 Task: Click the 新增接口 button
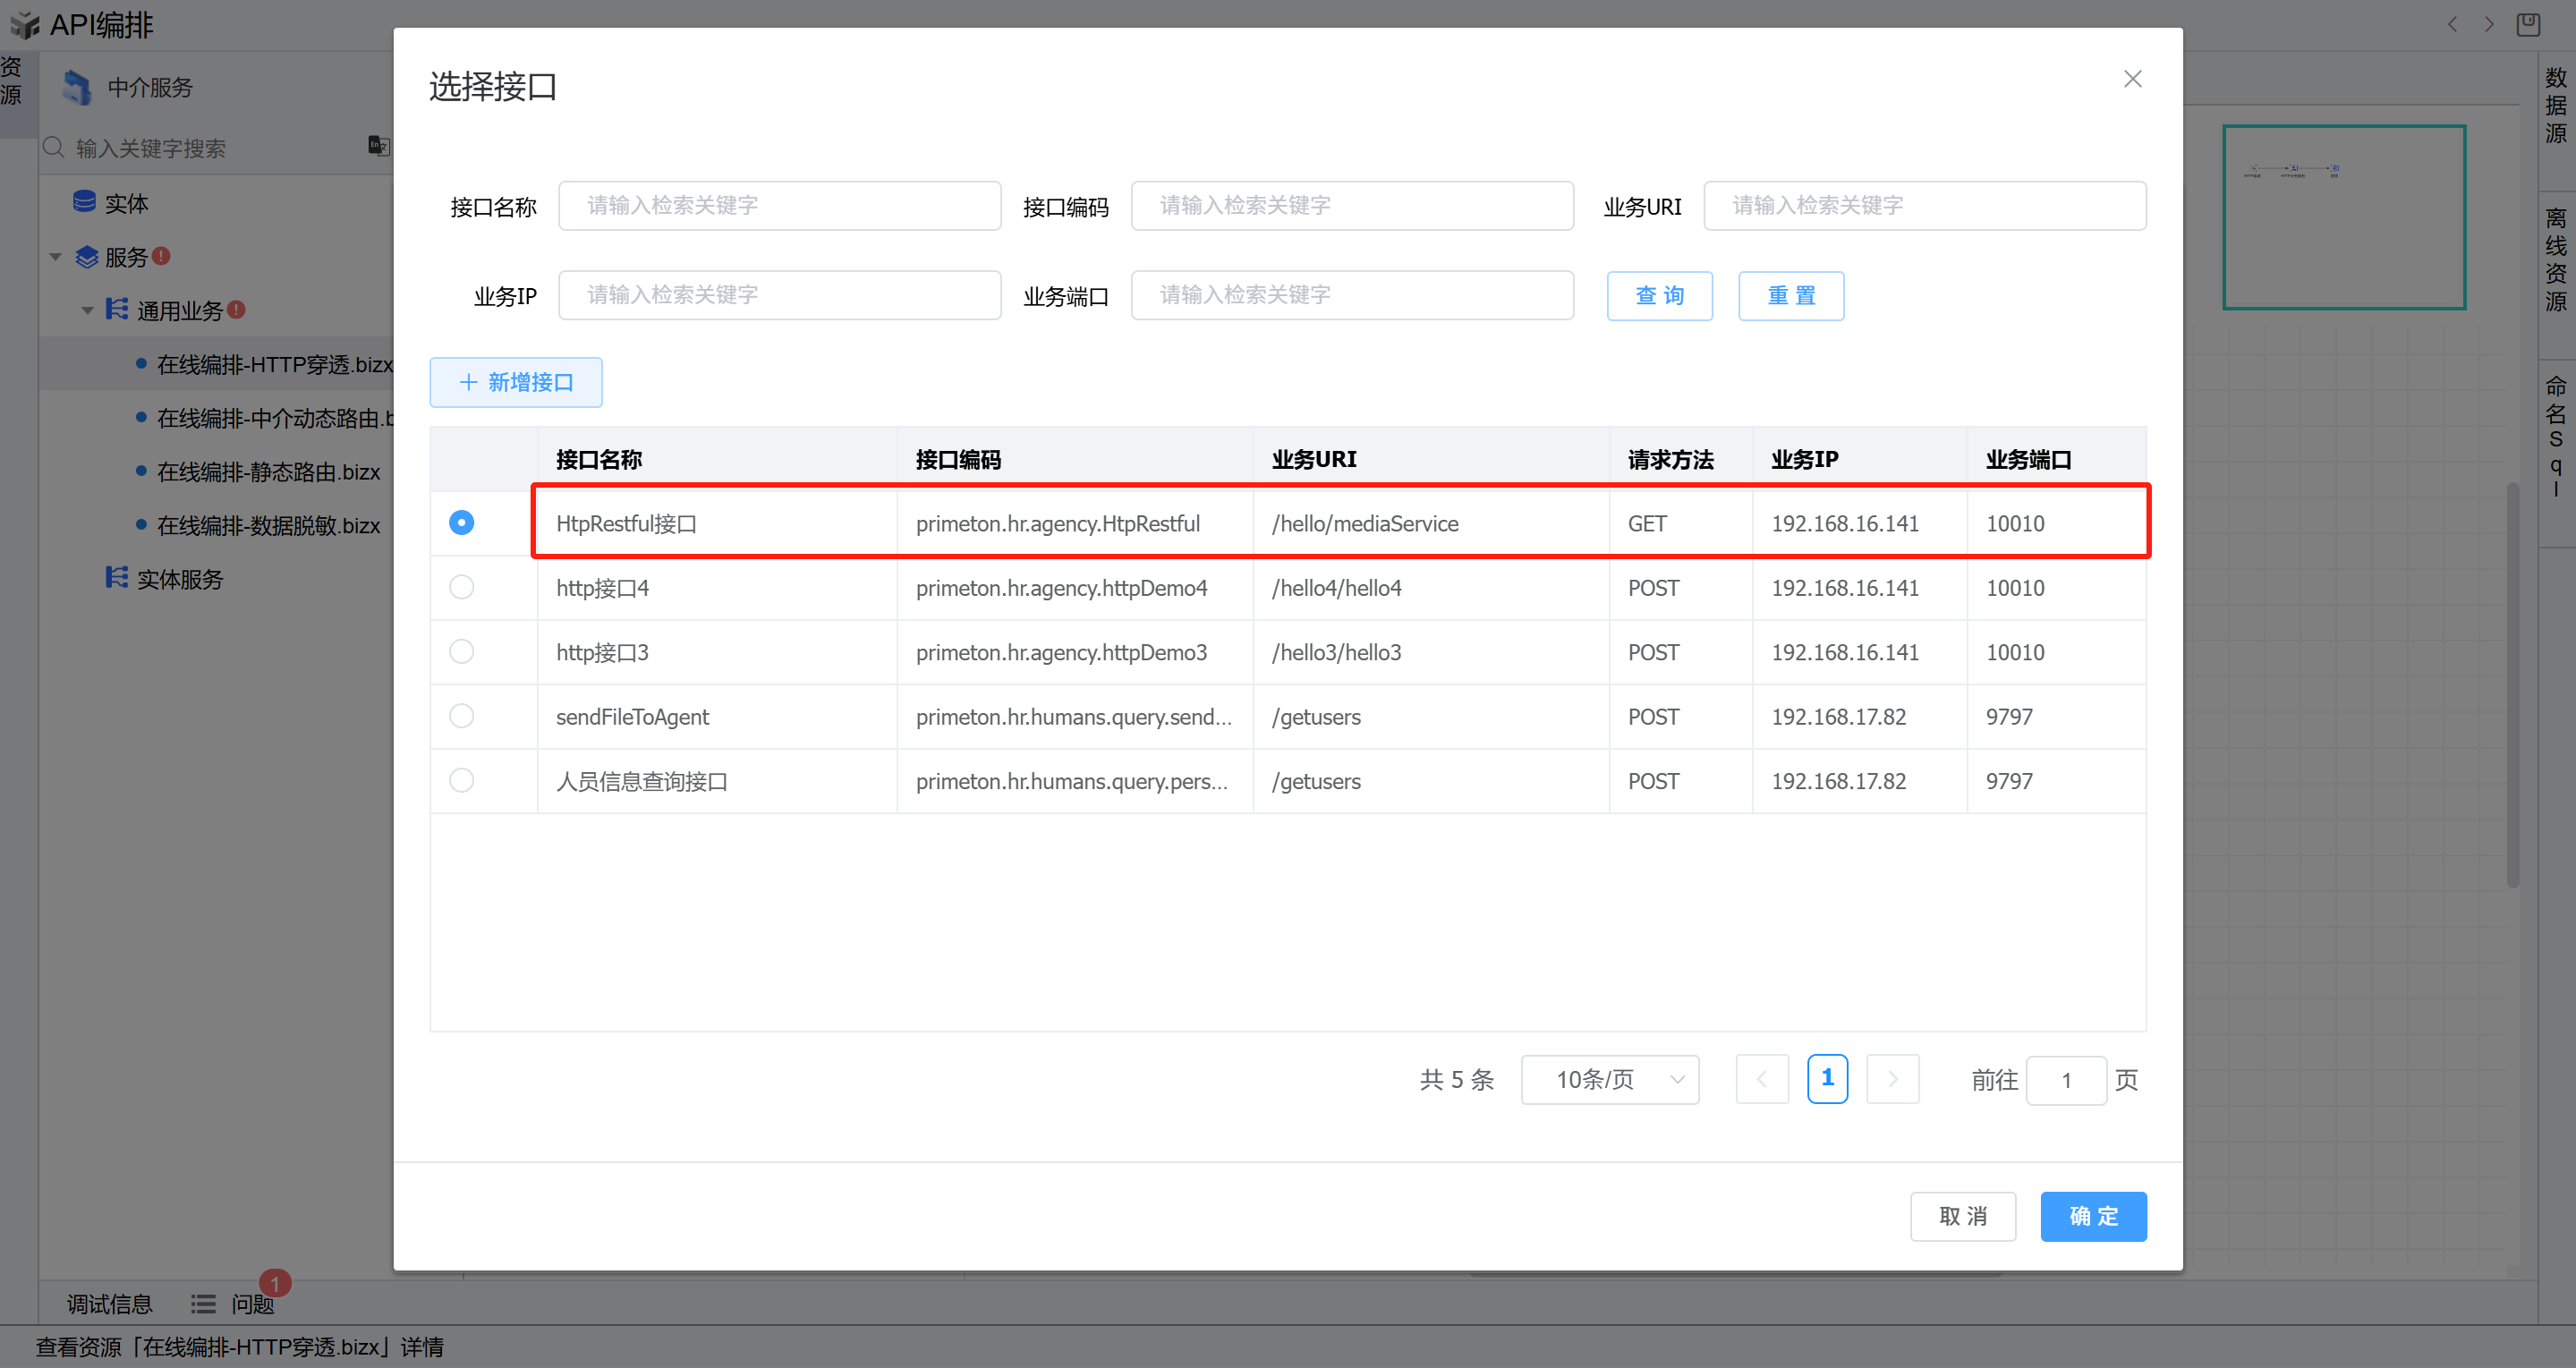[x=516, y=382]
